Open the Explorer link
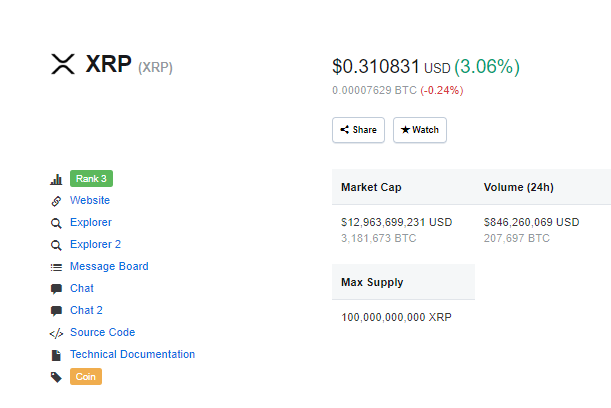The image size is (611, 408). (91, 223)
